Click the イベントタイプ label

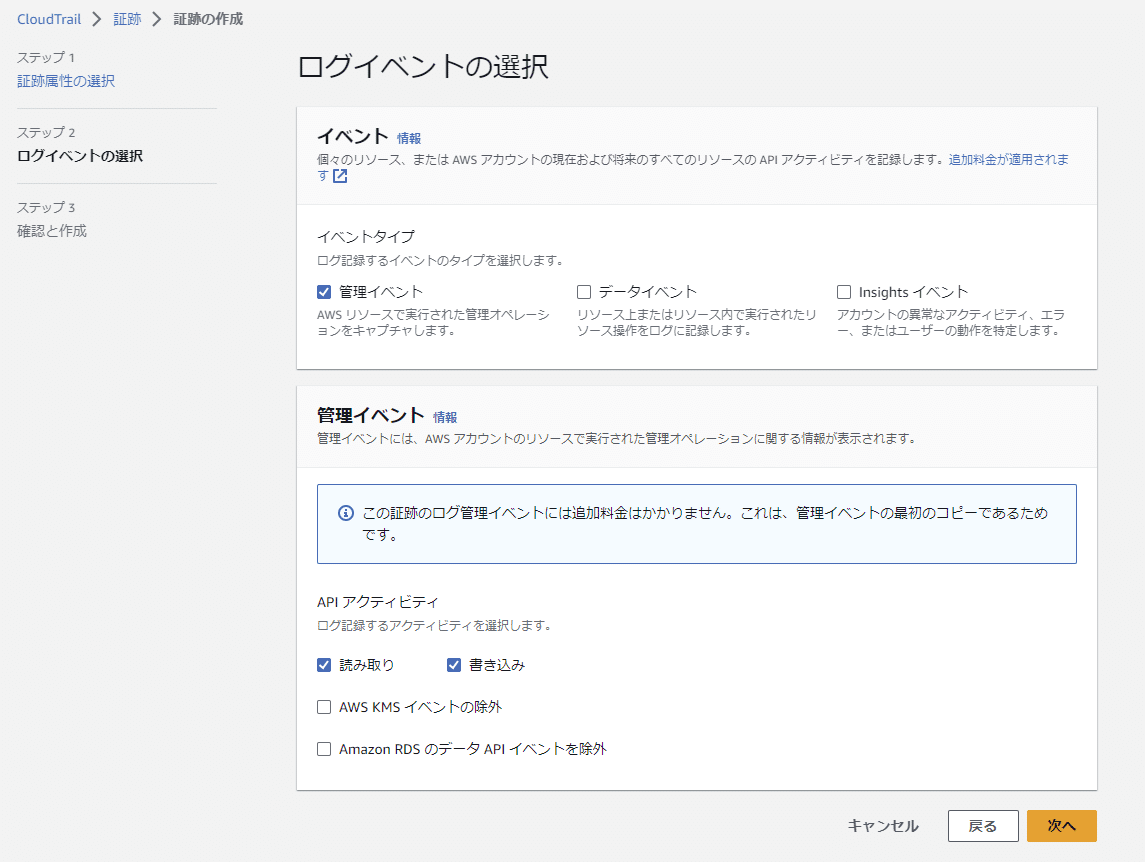click(366, 237)
